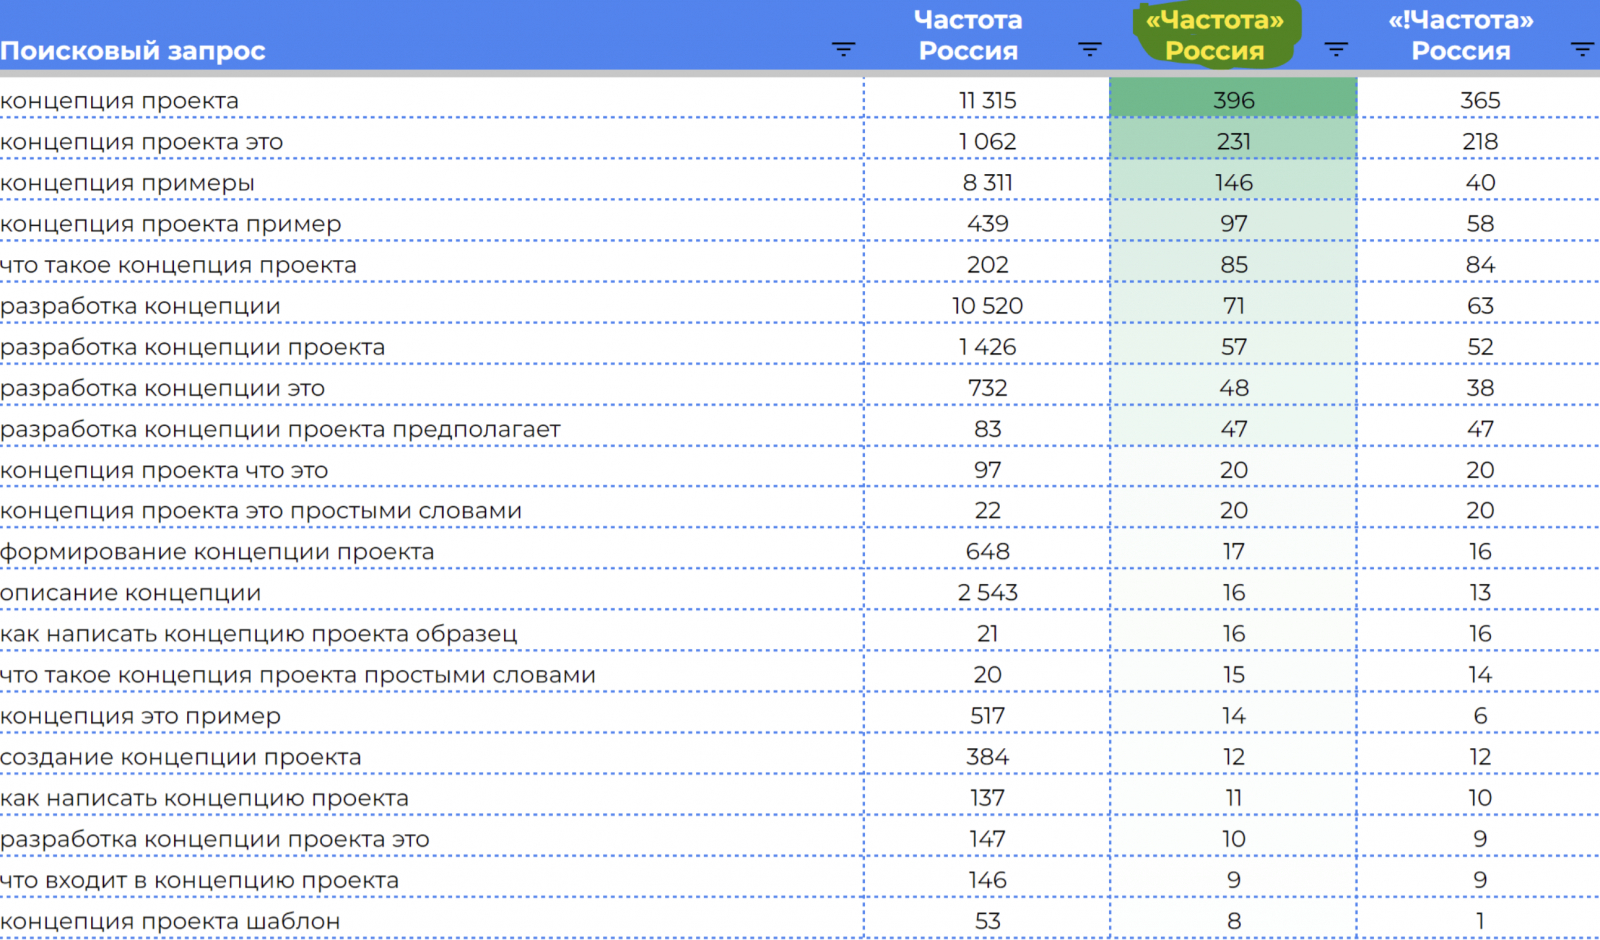
Task: Click the value 648
Action: pos(987,552)
